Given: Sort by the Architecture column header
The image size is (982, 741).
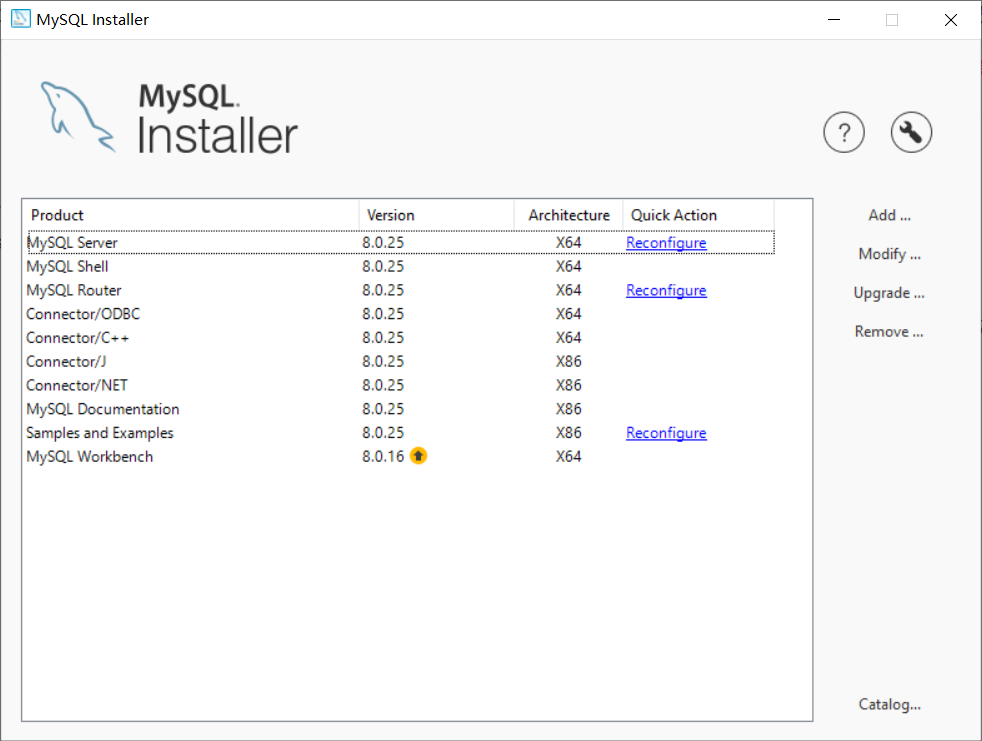Looking at the screenshot, I should click(x=568, y=214).
